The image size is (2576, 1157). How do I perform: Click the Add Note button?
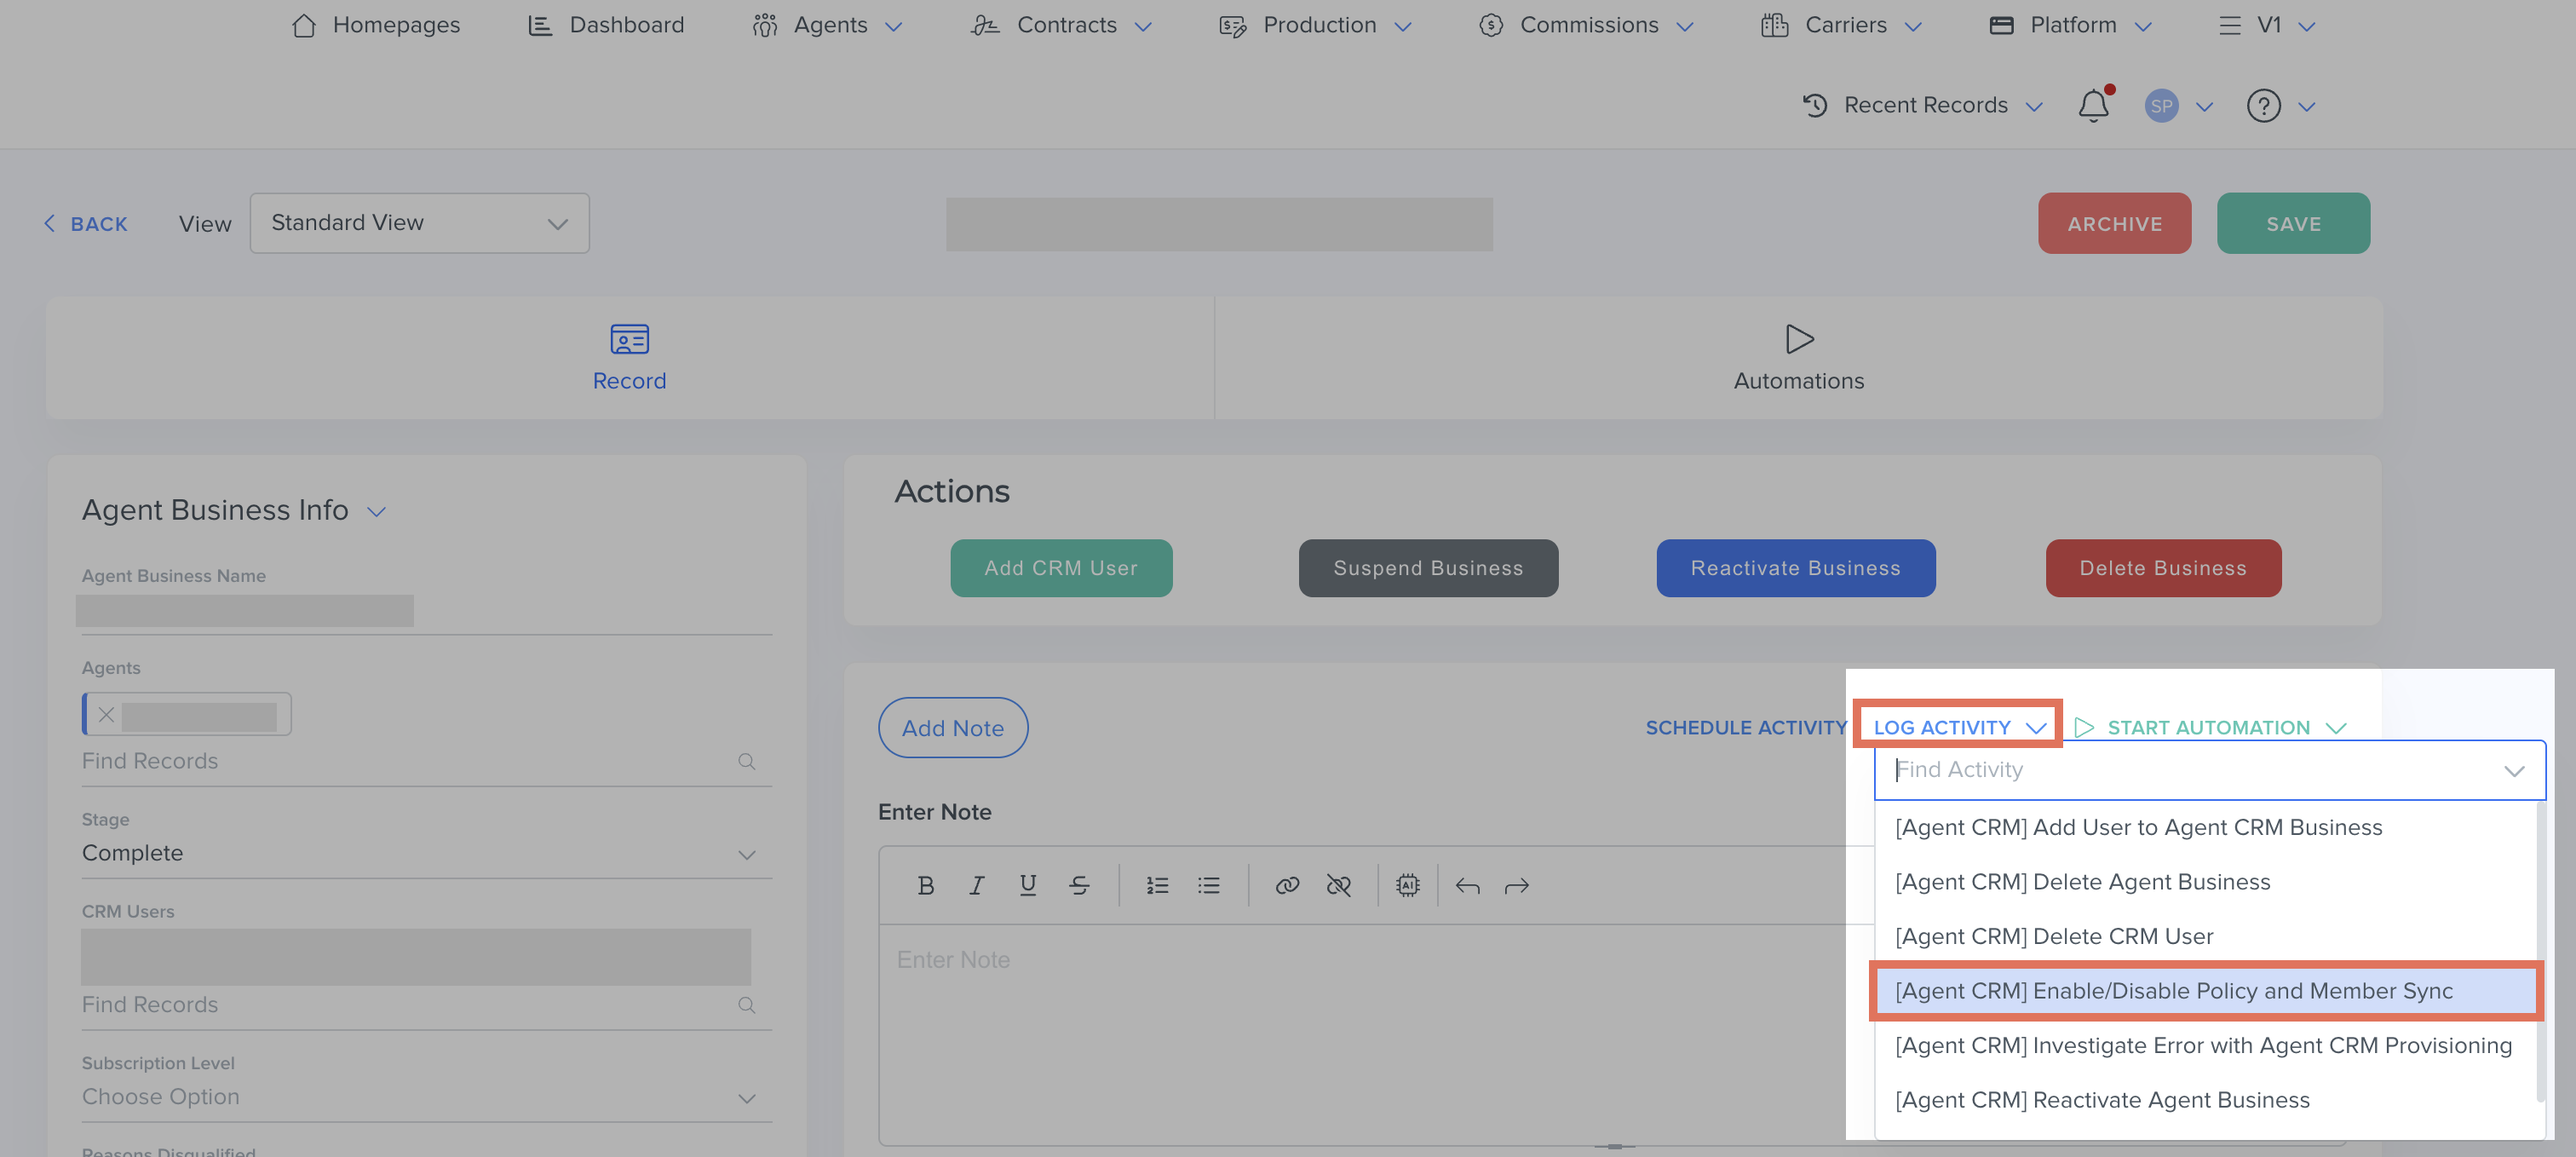click(x=952, y=728)
